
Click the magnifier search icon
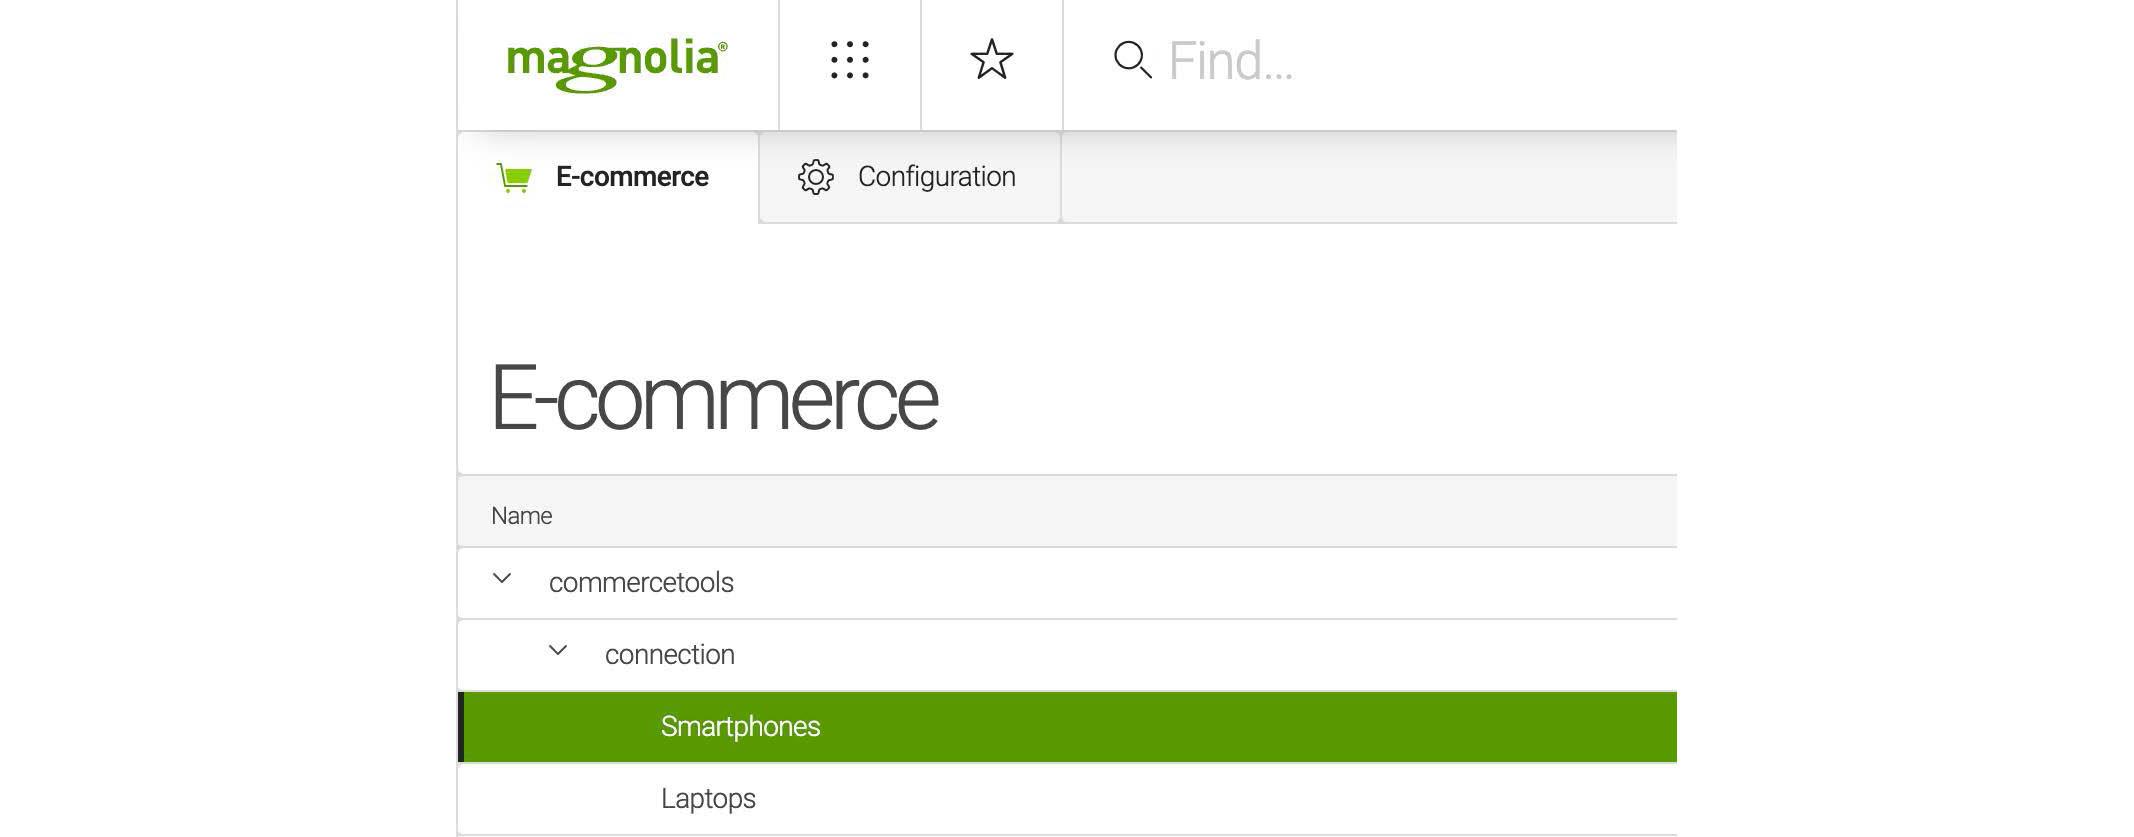(x=1132, y=60)
